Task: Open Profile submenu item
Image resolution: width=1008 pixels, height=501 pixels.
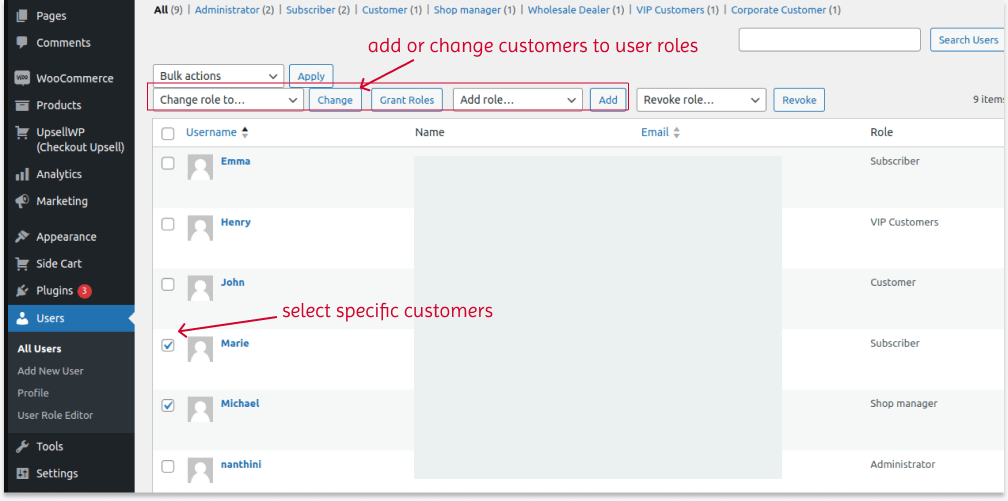Action: click(33, 393)
